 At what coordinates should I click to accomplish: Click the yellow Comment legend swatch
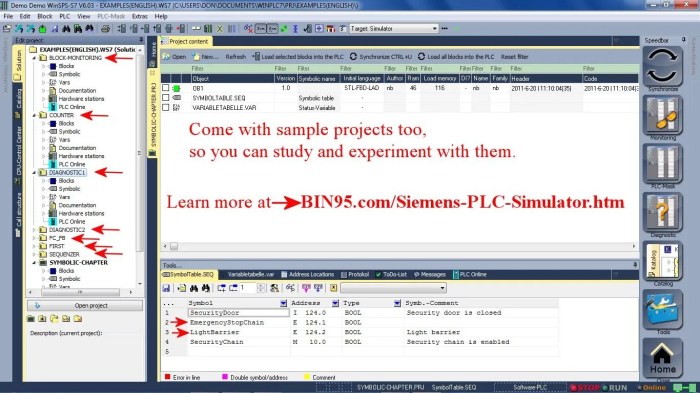(307, 377)
